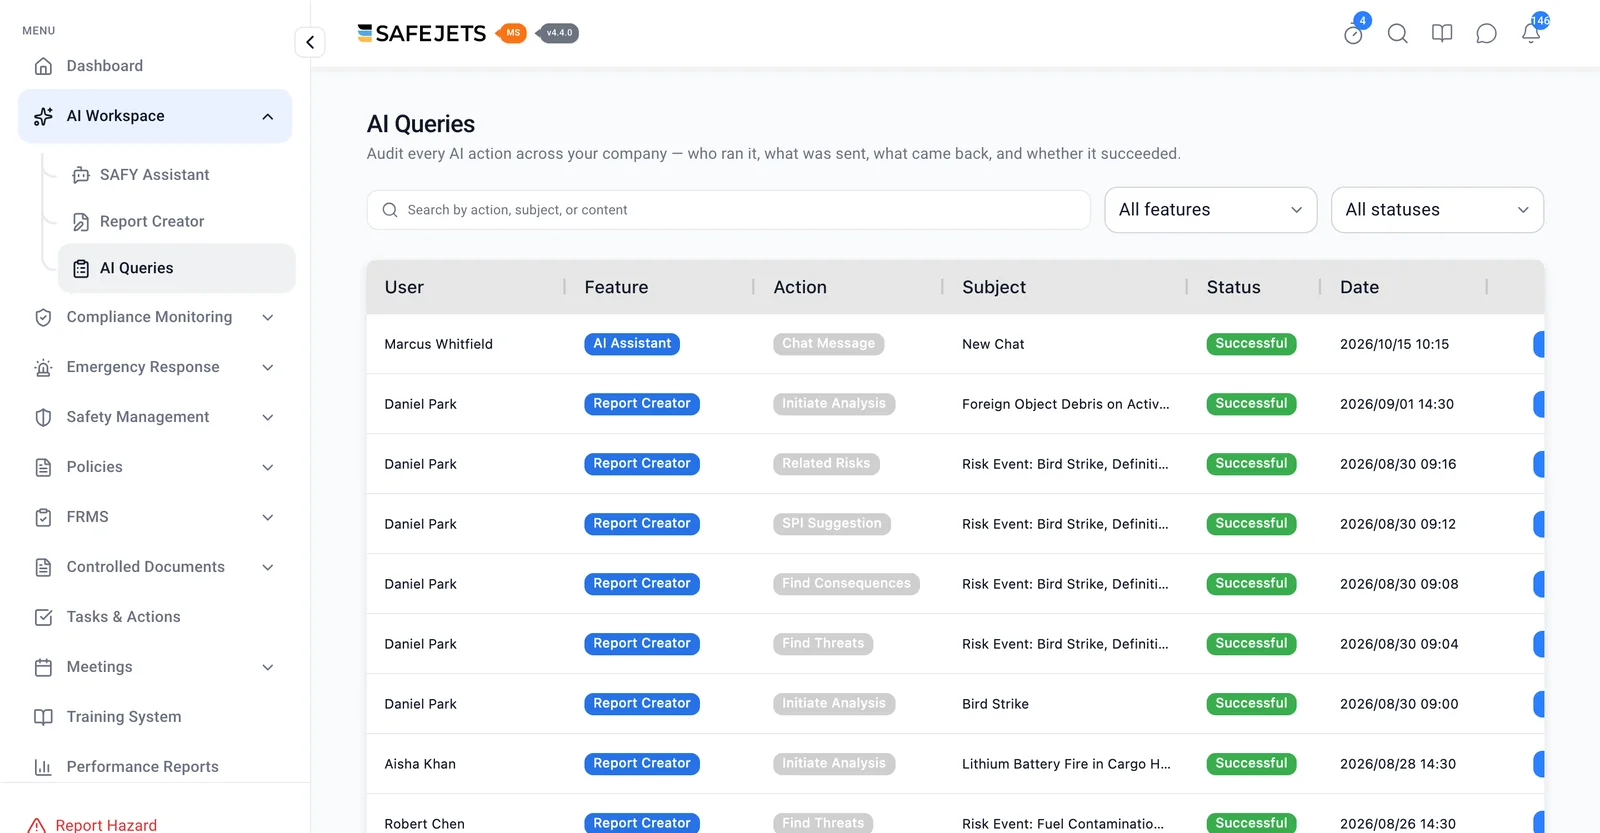1600x833 pixels.
Task: Expand the Safety Management chevron
Action: point(268,417)
